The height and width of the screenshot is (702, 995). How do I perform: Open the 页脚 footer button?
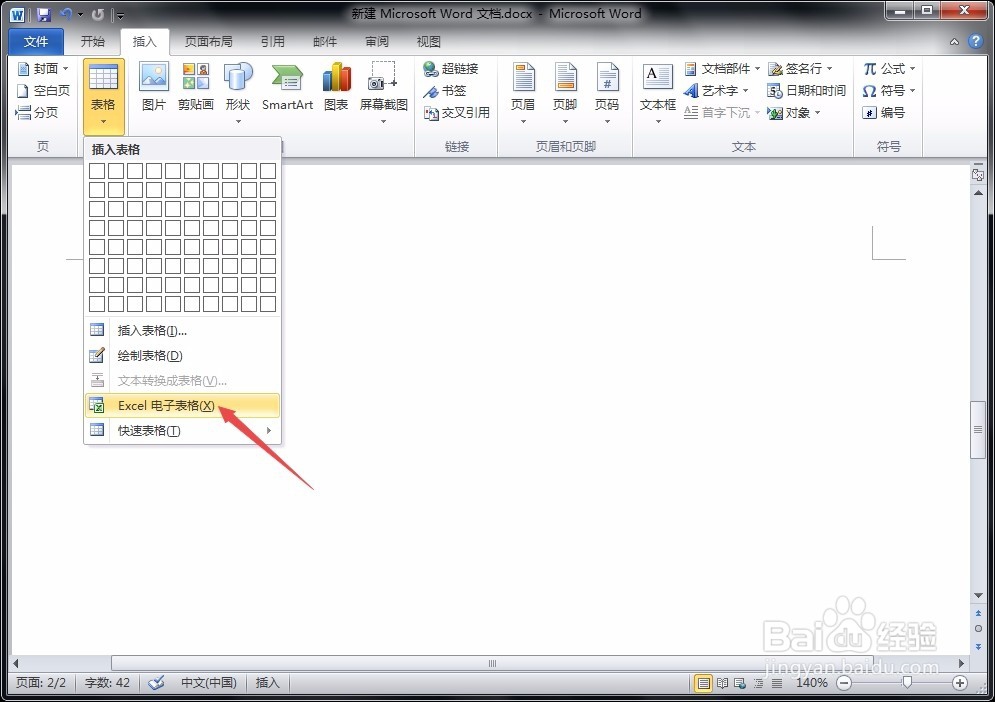point(565,93)
